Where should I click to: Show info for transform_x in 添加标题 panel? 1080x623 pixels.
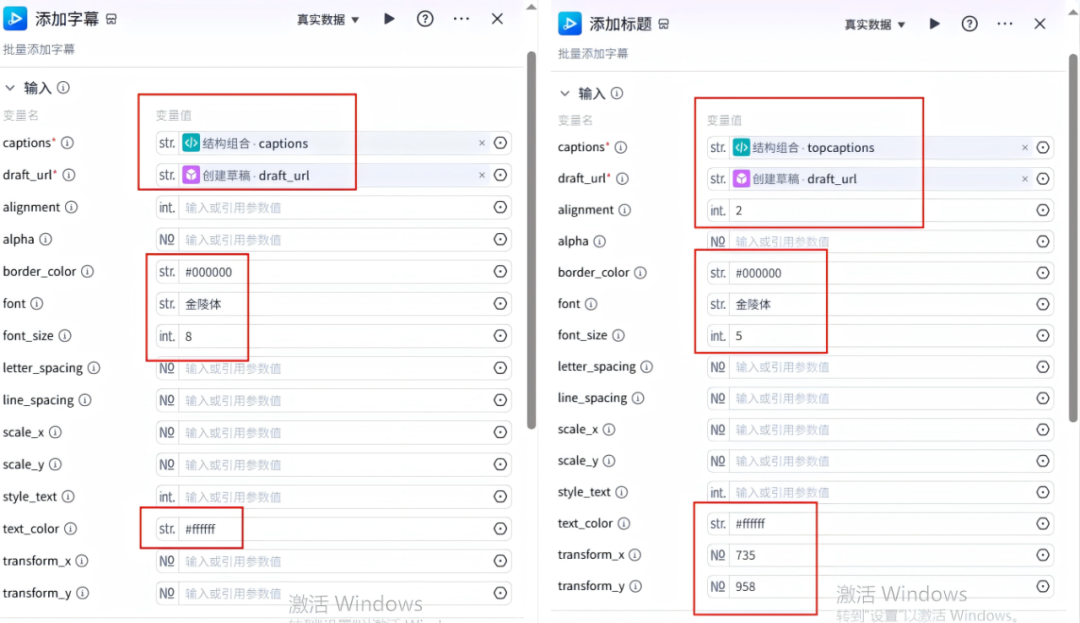pyautogui.click(x=635, y=554)
